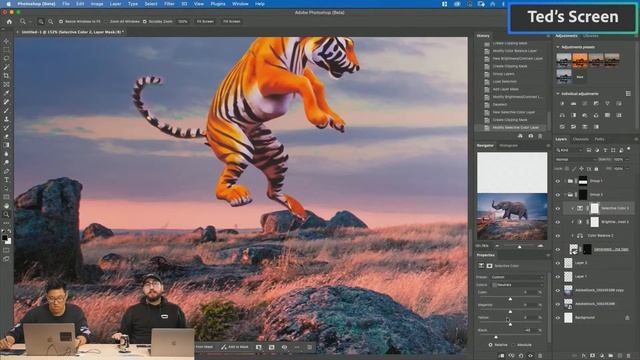Switch to the Histogram tab
Screen dimensions: 640x360
pos(509,145)
